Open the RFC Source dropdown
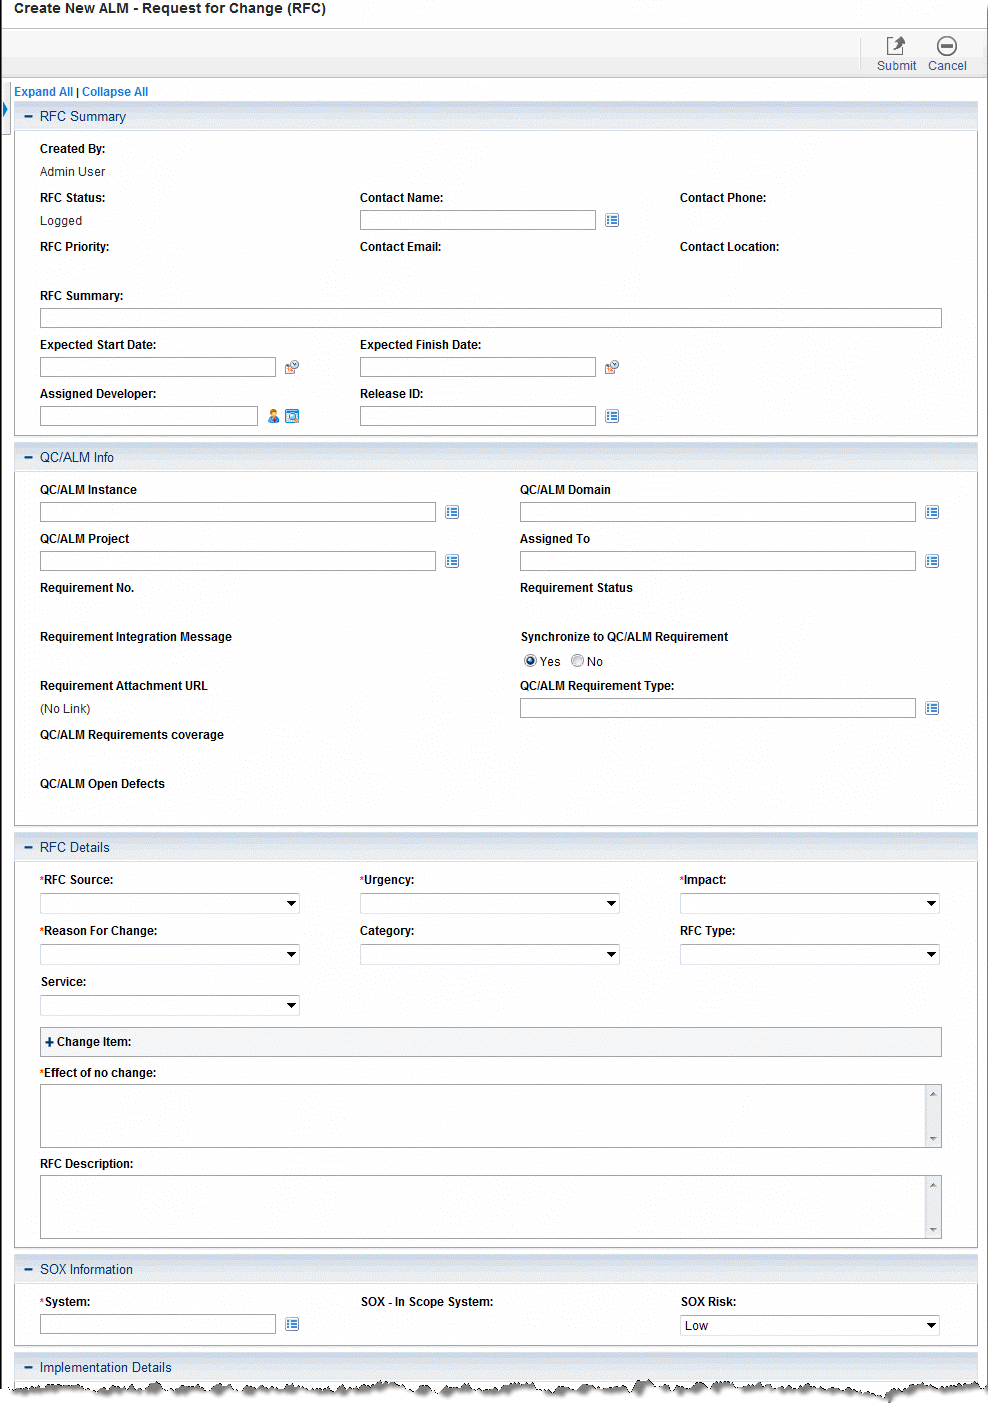 coord(170,904)
